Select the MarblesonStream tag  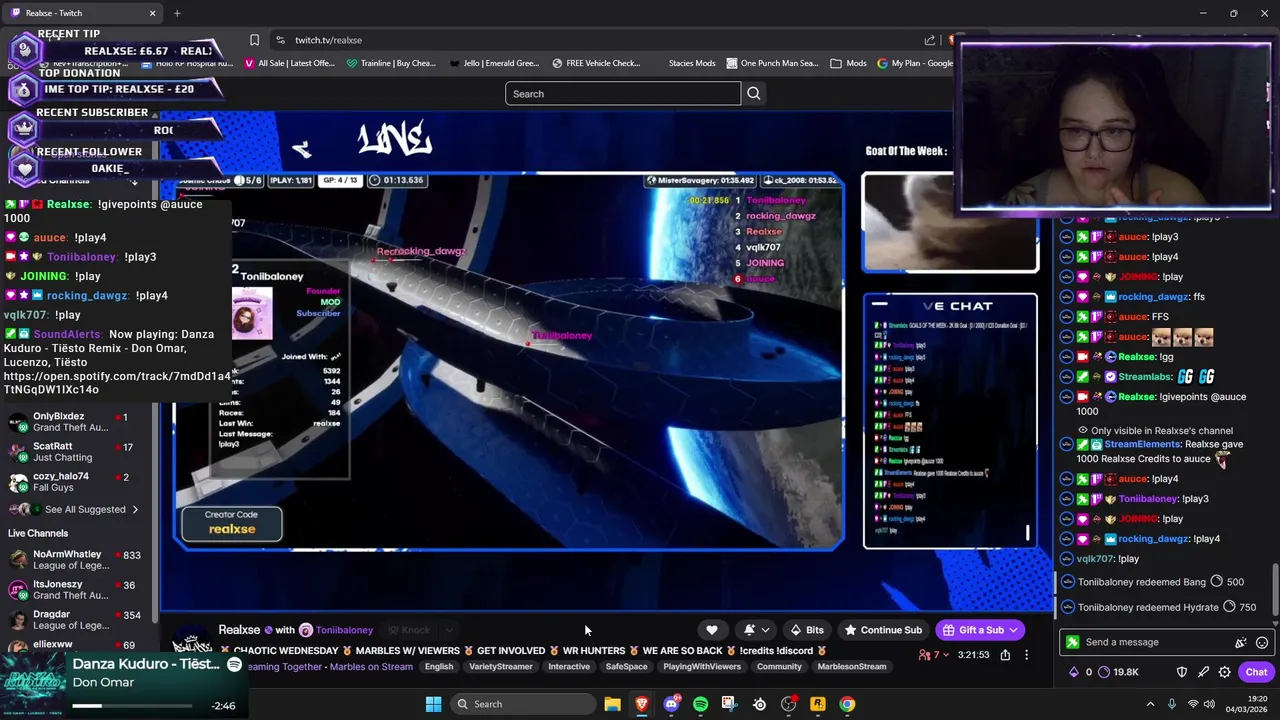pyautogui.click(x=852, y=667)
